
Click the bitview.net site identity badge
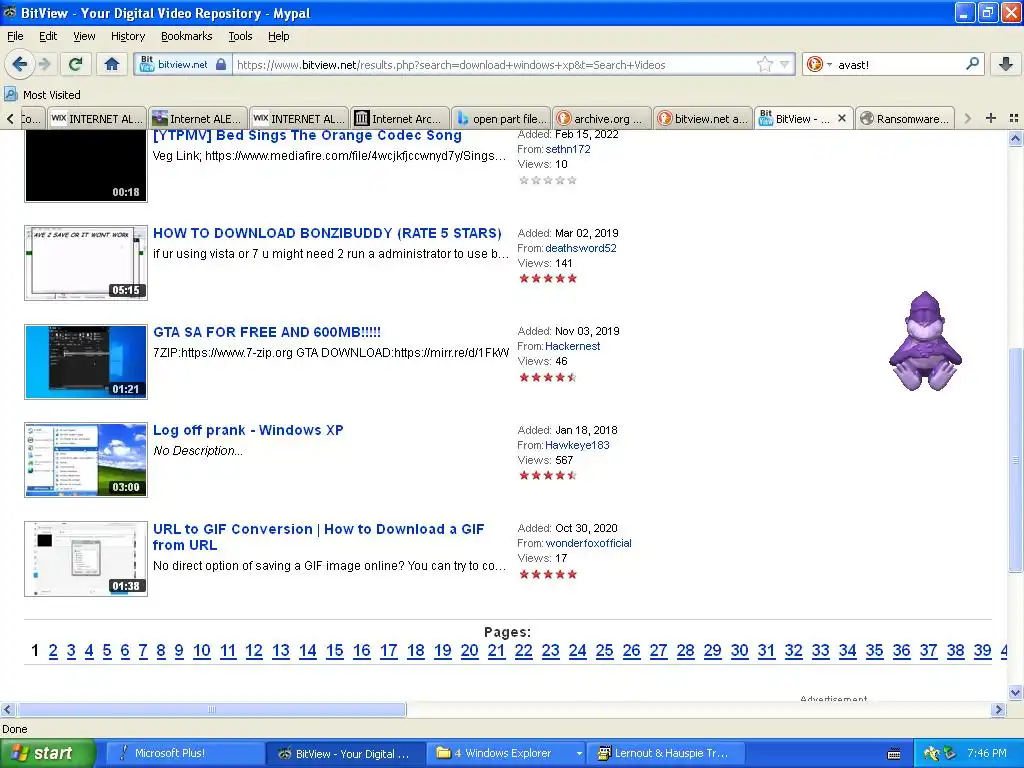(183, 64)
